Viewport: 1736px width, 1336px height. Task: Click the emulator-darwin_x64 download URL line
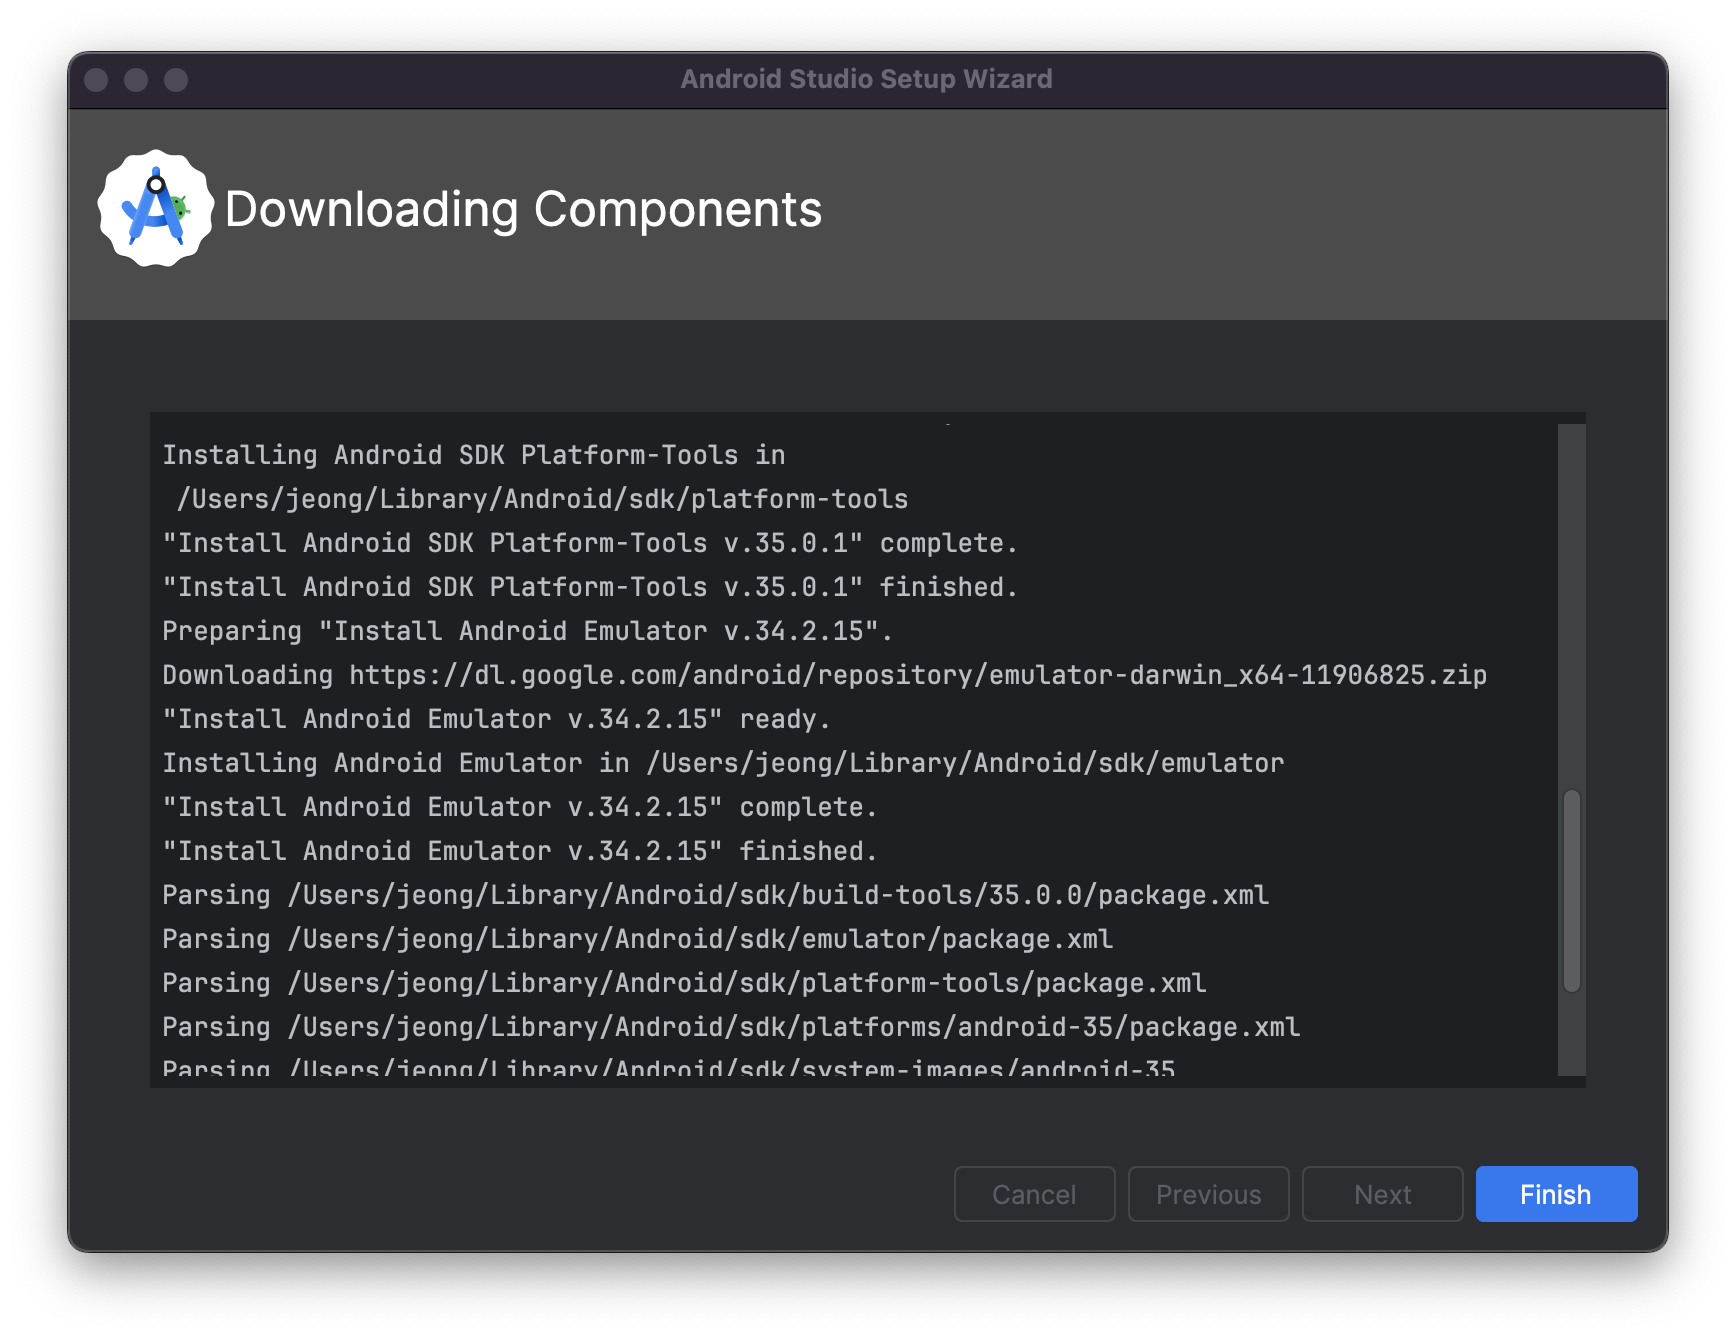coord(824,675)
